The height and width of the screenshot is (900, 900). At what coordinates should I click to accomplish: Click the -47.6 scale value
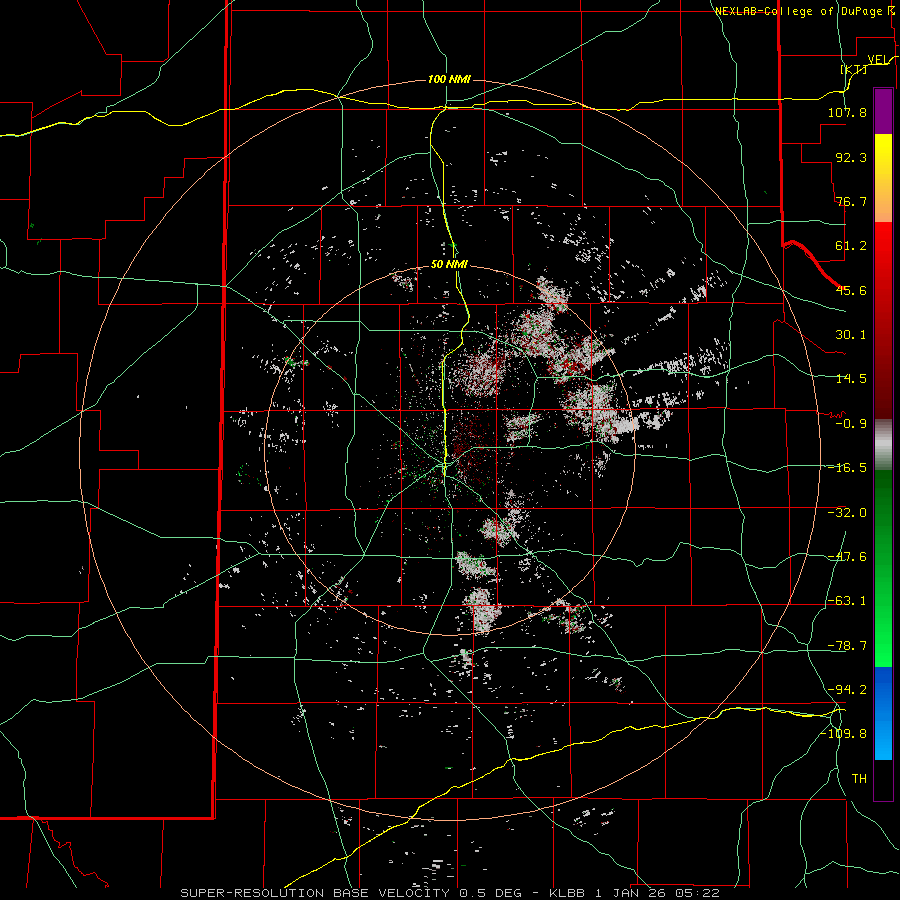point(847,557)
